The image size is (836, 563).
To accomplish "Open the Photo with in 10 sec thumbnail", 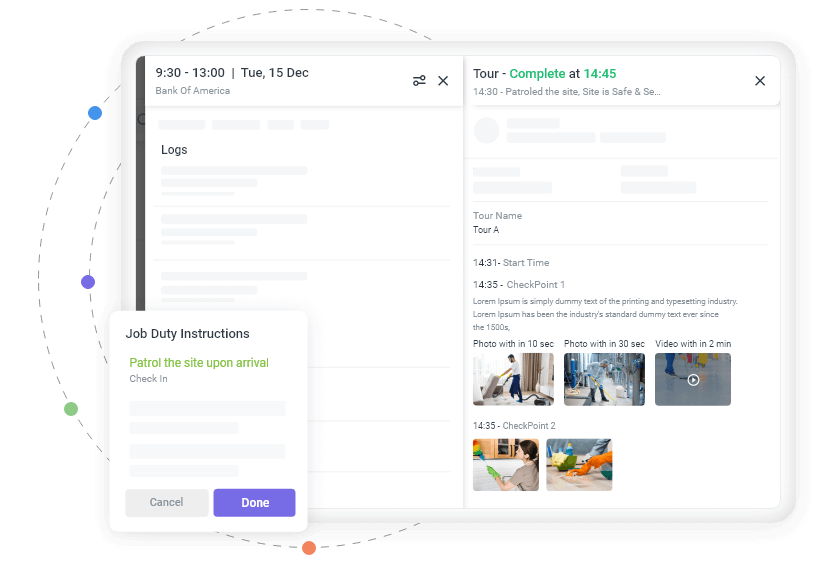I will click(513, 380).
